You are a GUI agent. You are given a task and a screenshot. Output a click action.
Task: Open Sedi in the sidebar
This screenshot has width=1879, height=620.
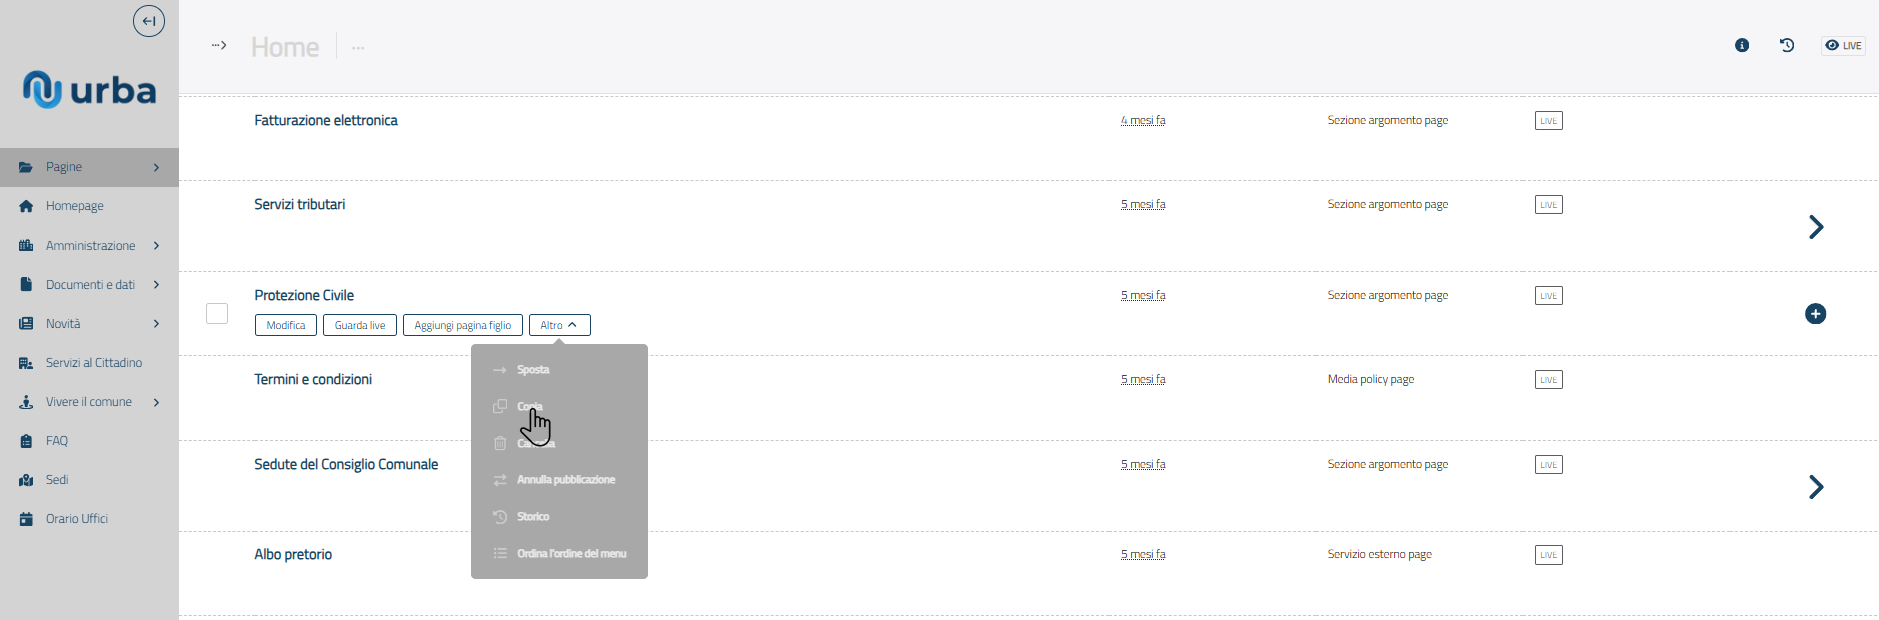(57, 480)
